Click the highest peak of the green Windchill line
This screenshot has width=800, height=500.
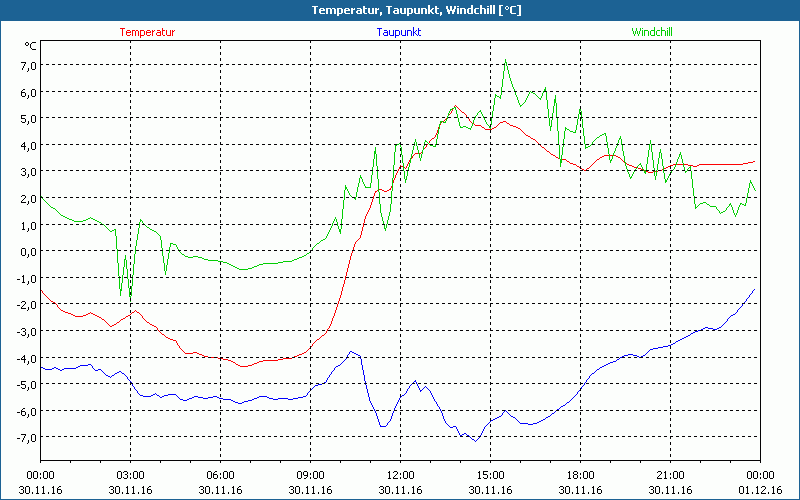[506, 60]
